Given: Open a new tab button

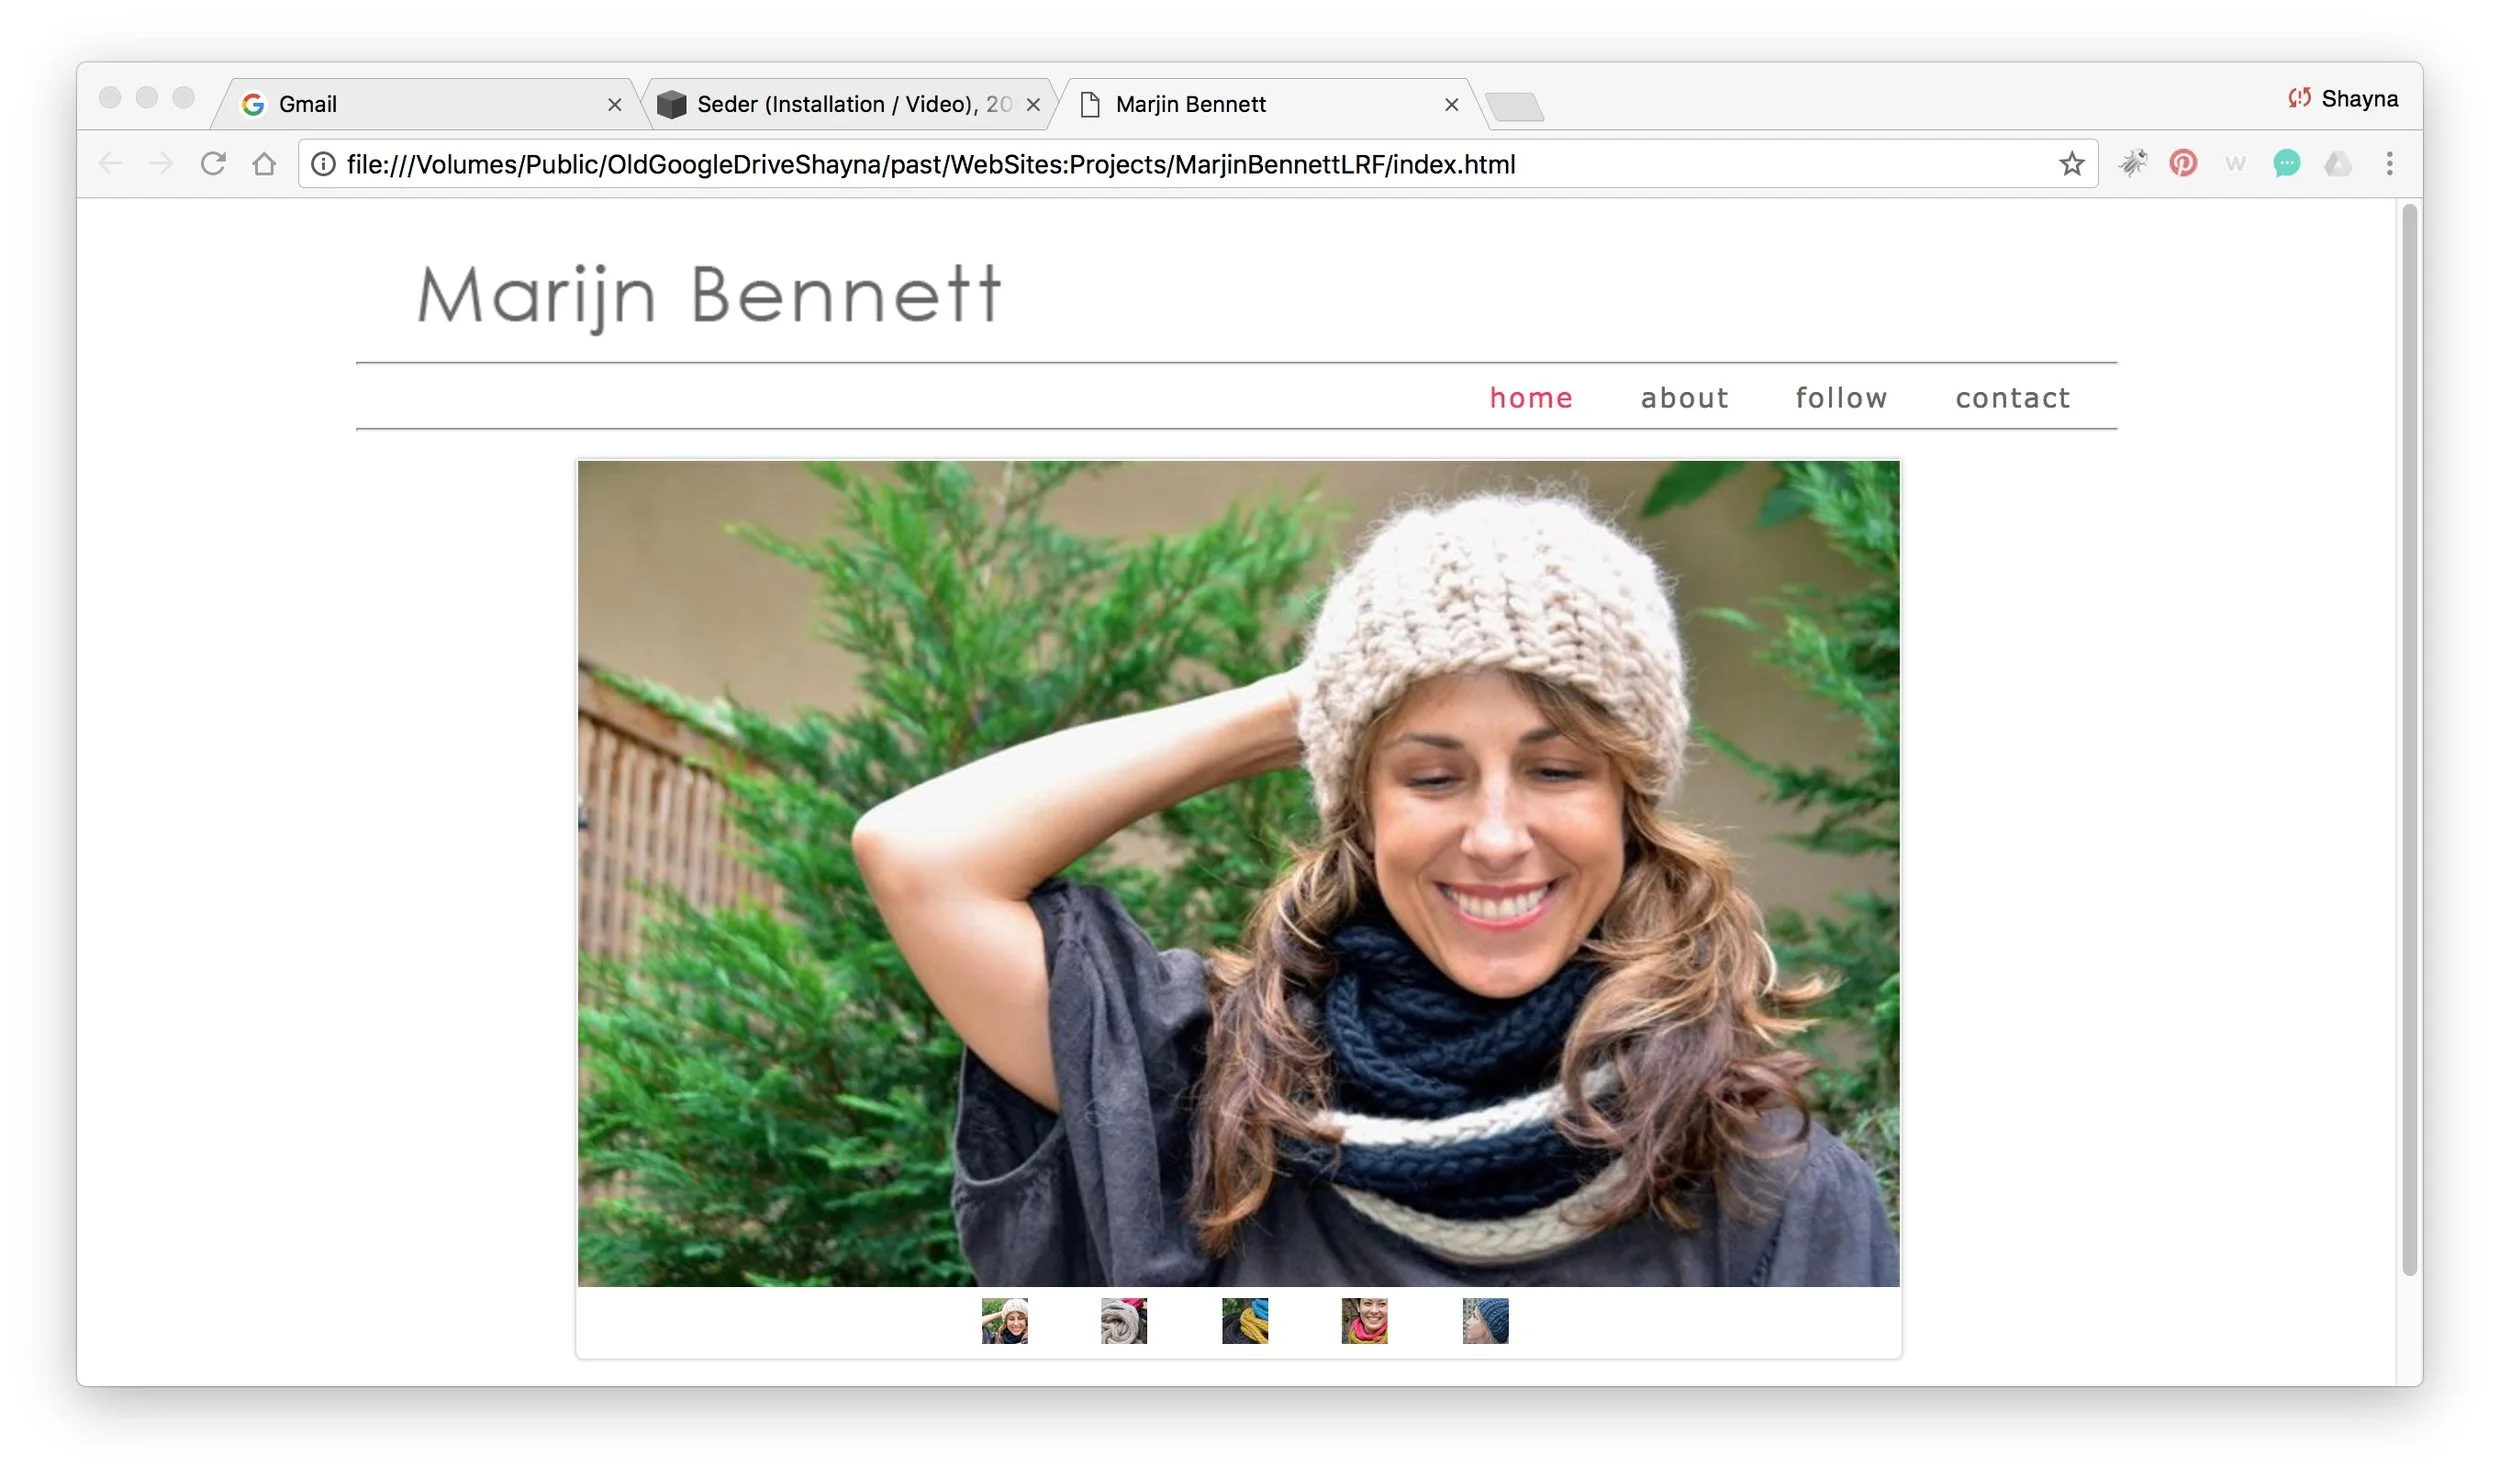Looking at the screenshot, I should 1514,106.
